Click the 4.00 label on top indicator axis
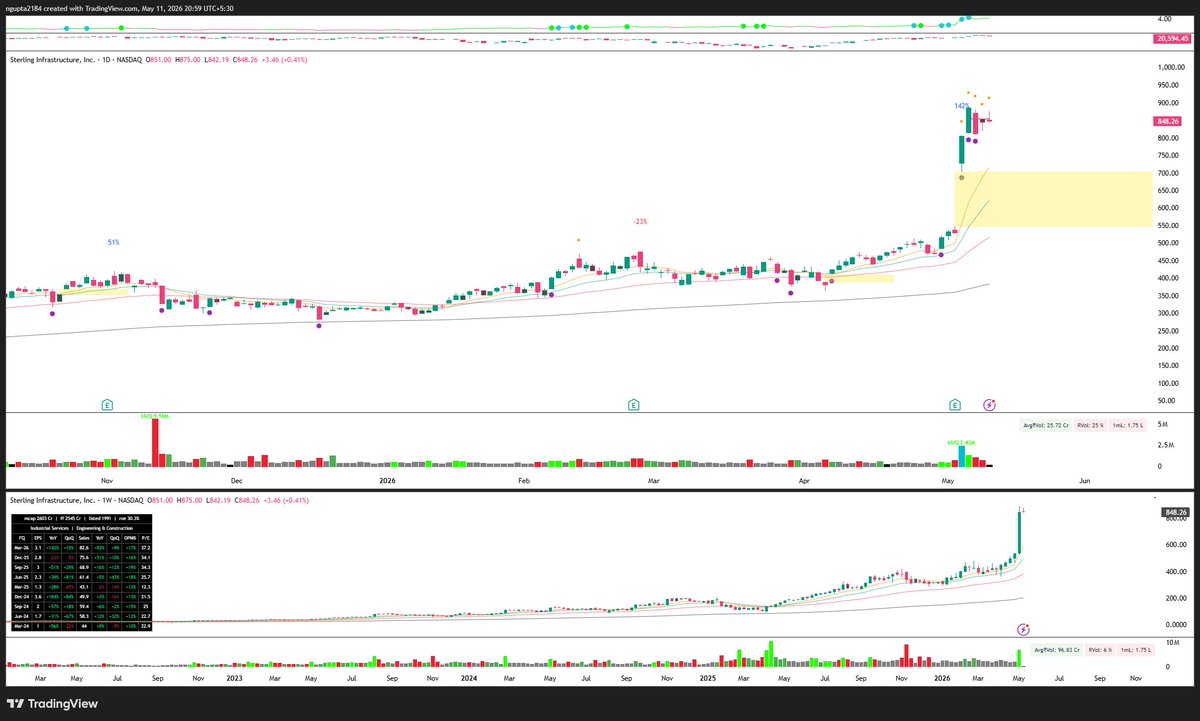1200x721 pixels. pos(1163,19)
